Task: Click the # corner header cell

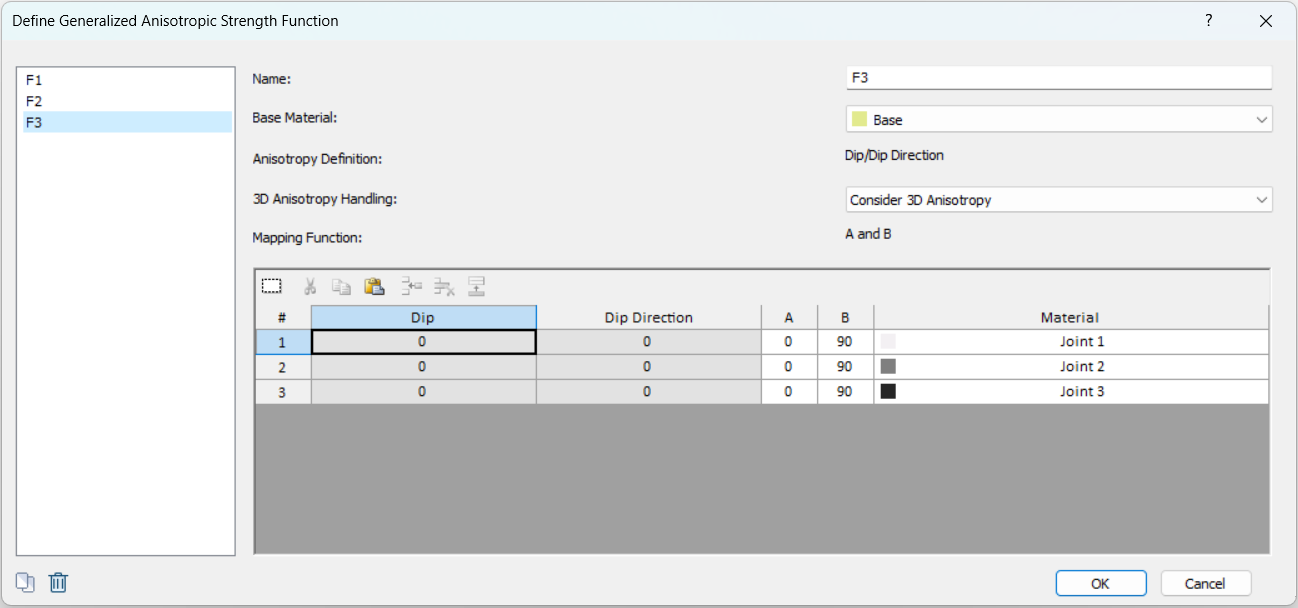Action: pos(282,317)
